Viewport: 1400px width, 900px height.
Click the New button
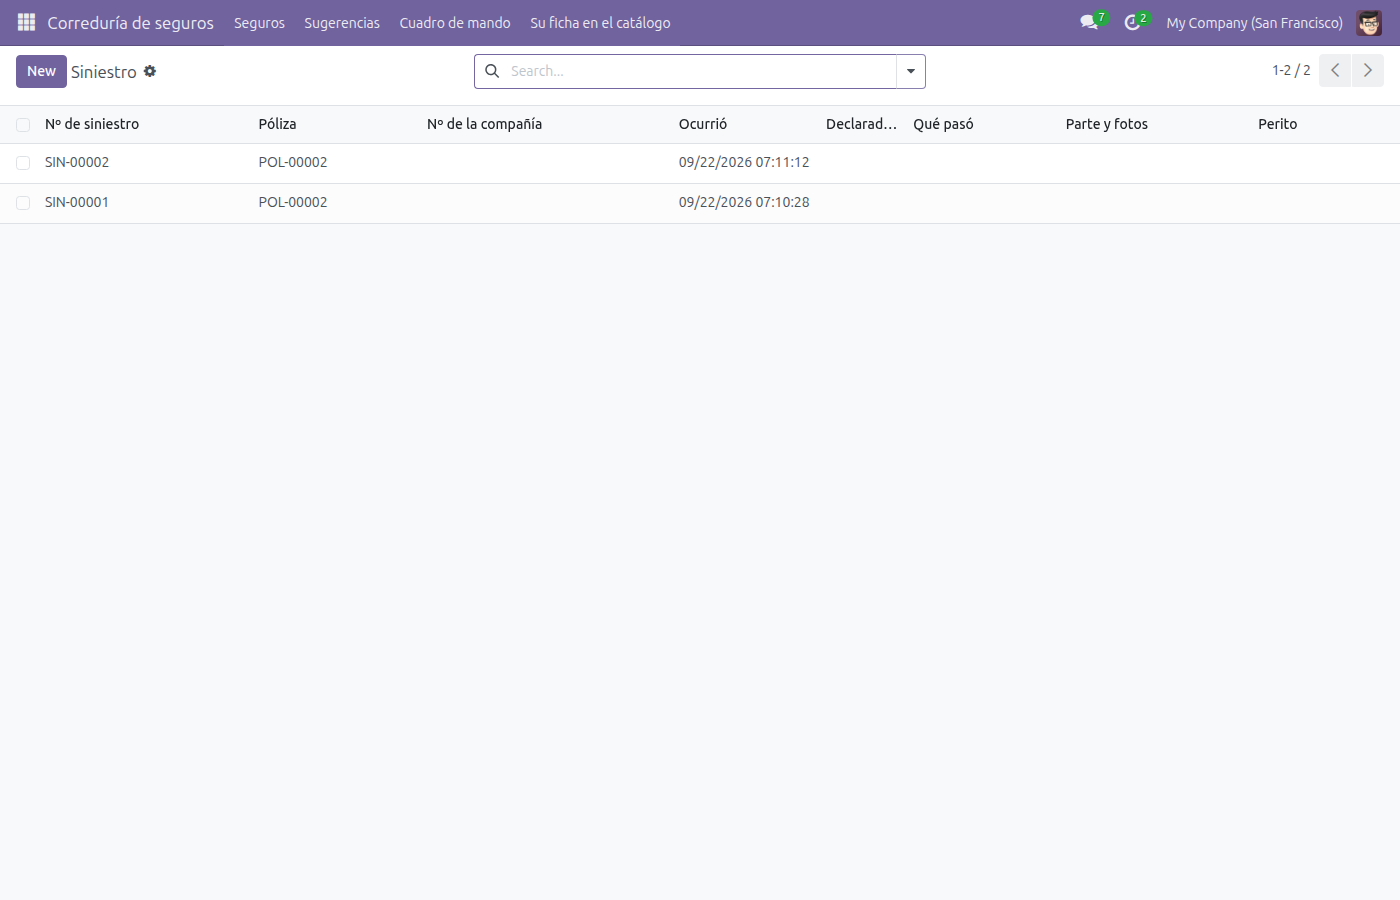pos(41,71)
